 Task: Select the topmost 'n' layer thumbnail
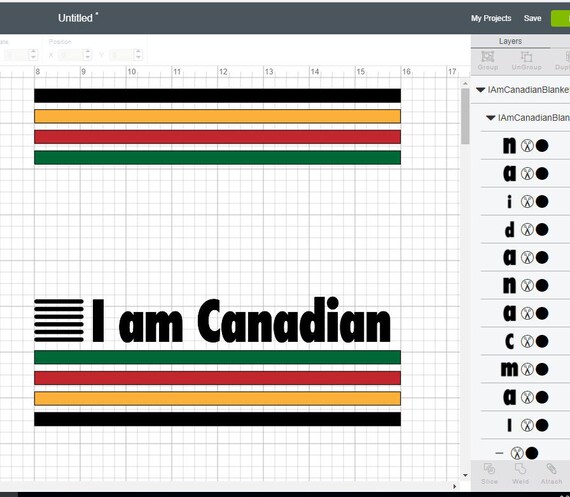tap(510, 145)
